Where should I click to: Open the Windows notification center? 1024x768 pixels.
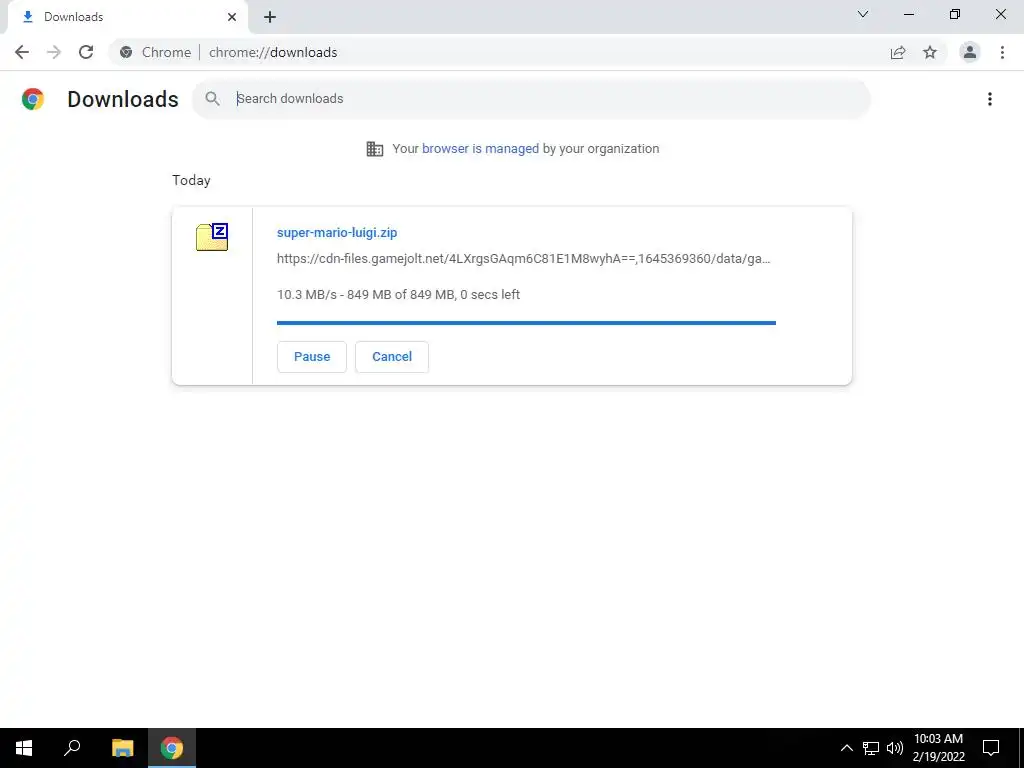[991, 748]
